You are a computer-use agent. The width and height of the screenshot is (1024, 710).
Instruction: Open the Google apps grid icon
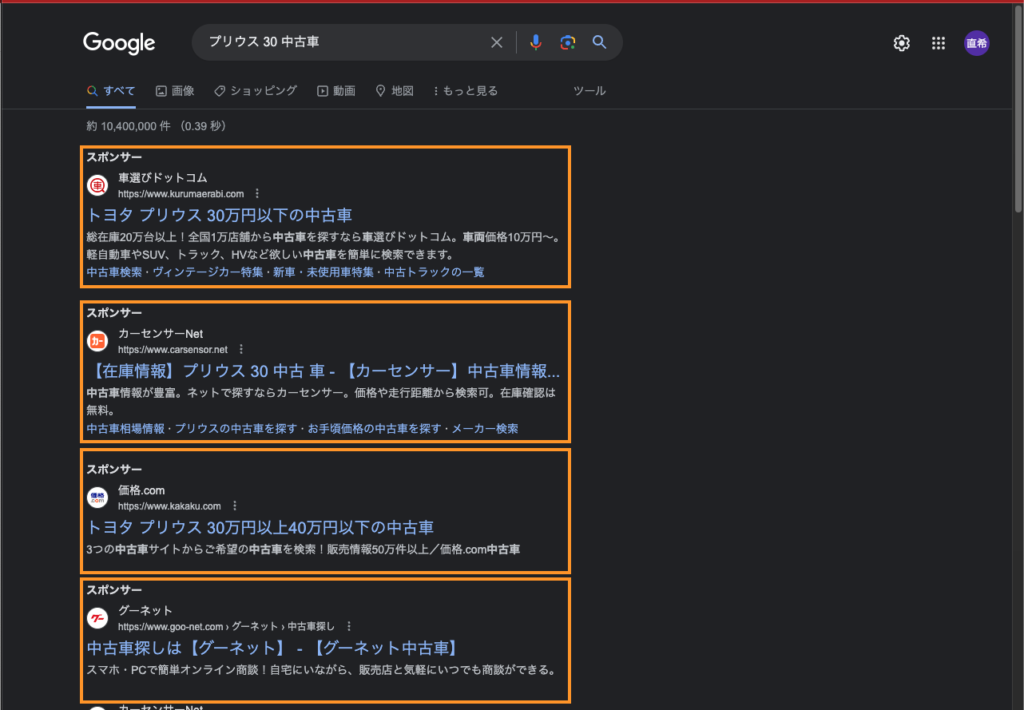(x=938, y=43)
